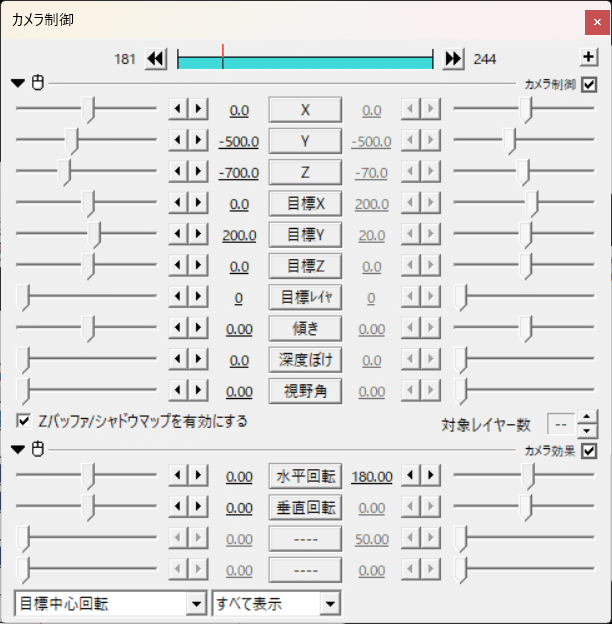The height and width of the screenshot is (624, 612).
Task: Decrease 対象レイヤー数 with down spinner
Action: (587, 431)
